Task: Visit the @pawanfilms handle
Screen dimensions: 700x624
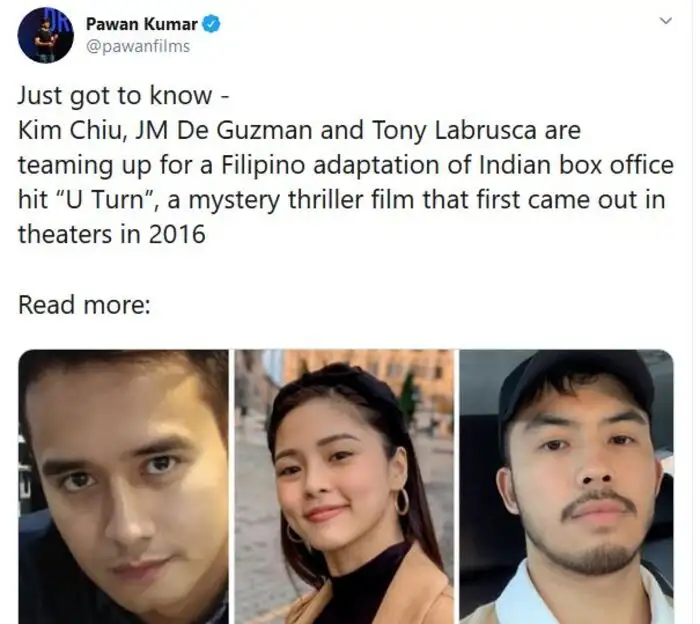Action: (x=138, y=46)
